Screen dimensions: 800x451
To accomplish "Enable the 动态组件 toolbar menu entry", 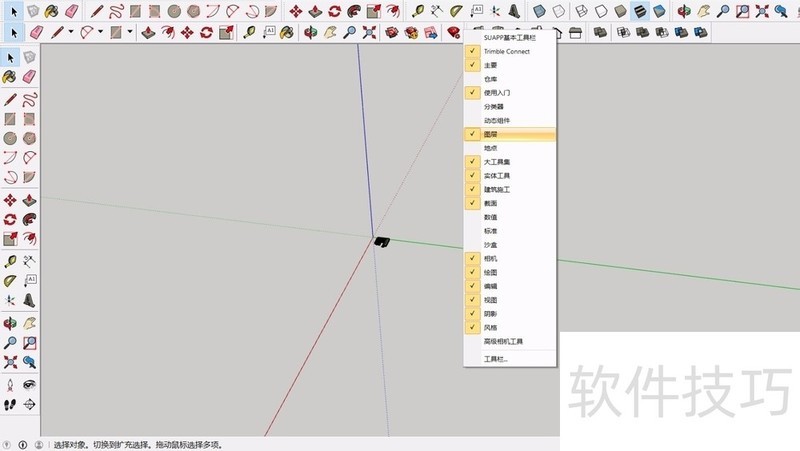I will click(x=509, y=120).
